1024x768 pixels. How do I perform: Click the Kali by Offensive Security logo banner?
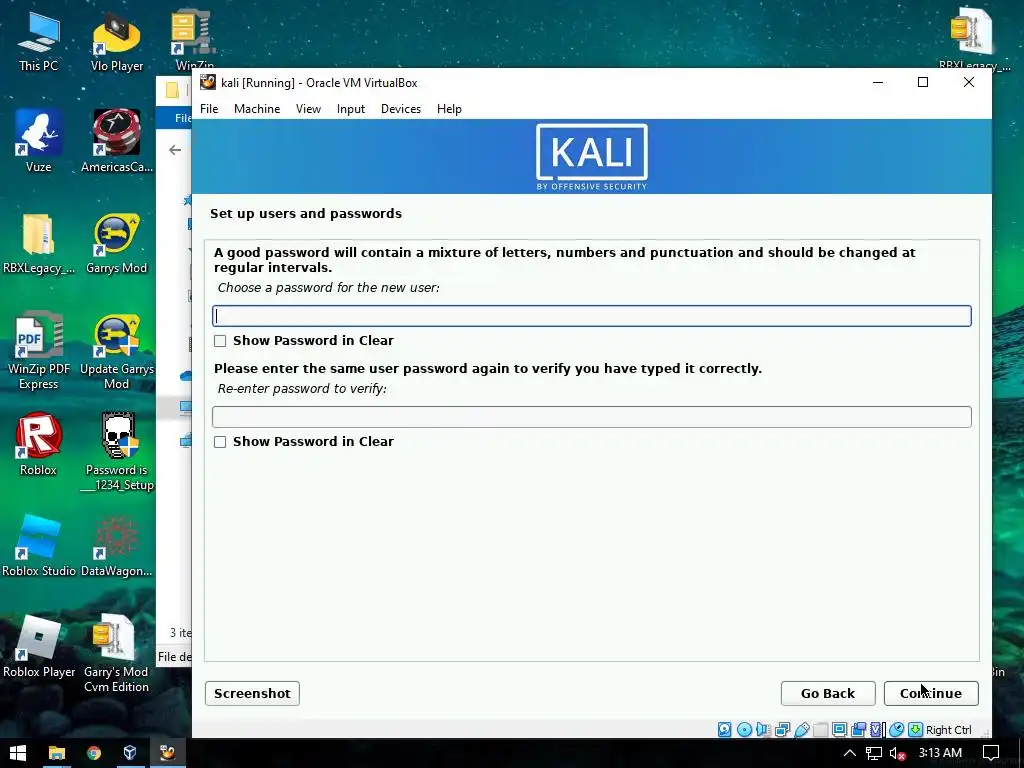(x=592, y=157)
